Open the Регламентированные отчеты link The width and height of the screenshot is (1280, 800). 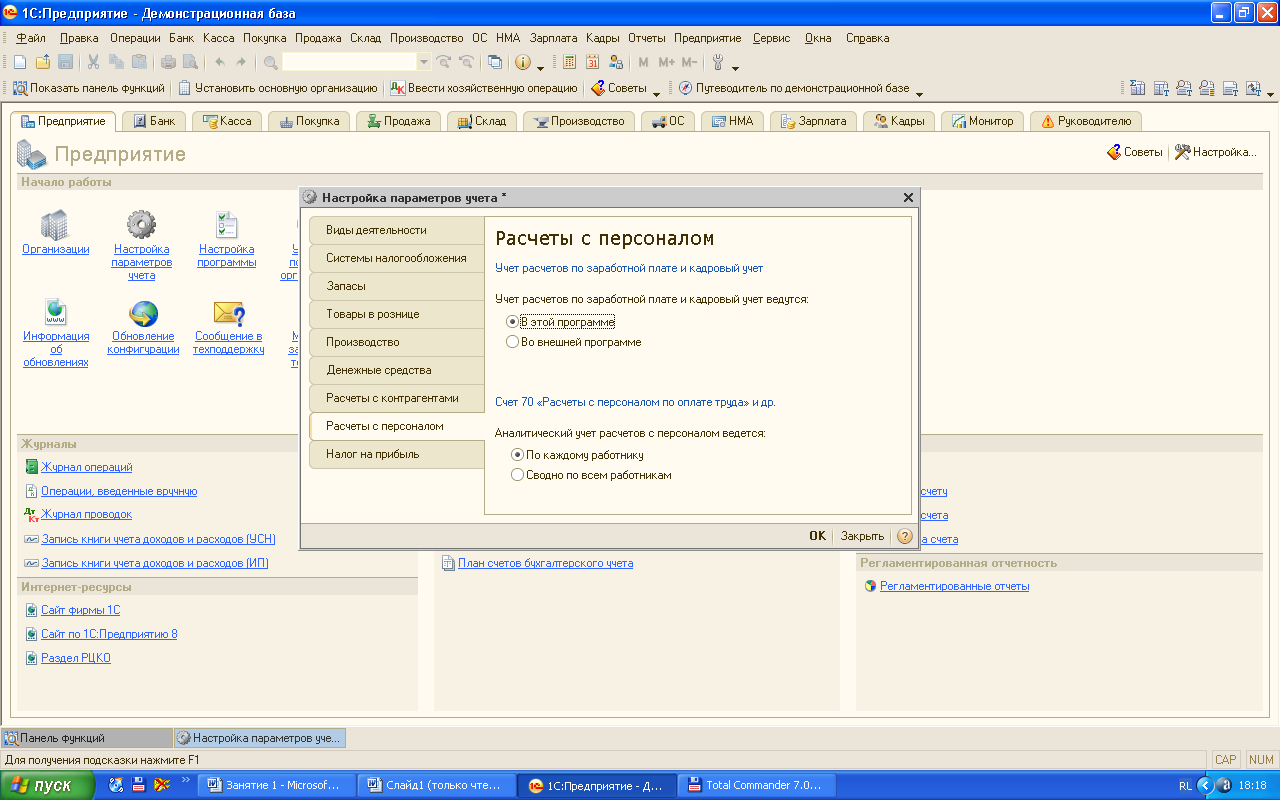(x=954, y=586)
